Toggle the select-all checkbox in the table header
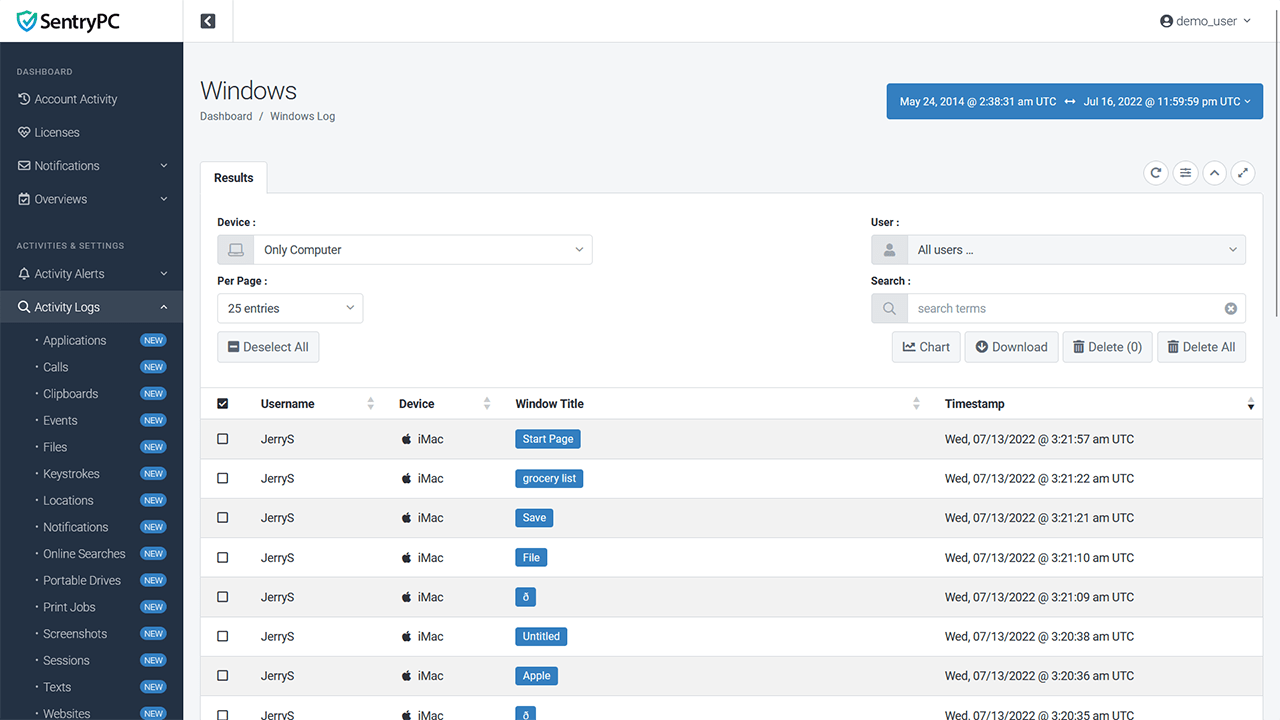This screenshot has height=720, width=1280. coord(223,404)
